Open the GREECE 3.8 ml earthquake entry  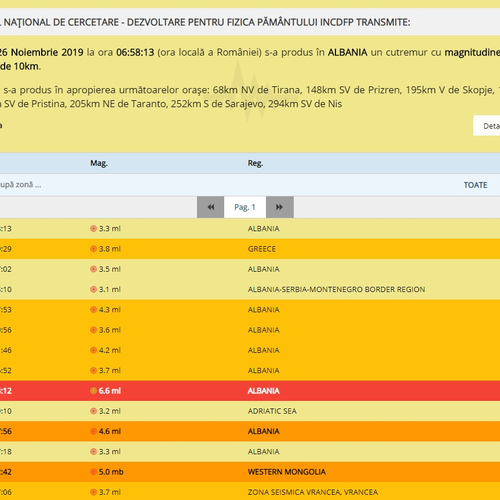(x=250, y=249)
